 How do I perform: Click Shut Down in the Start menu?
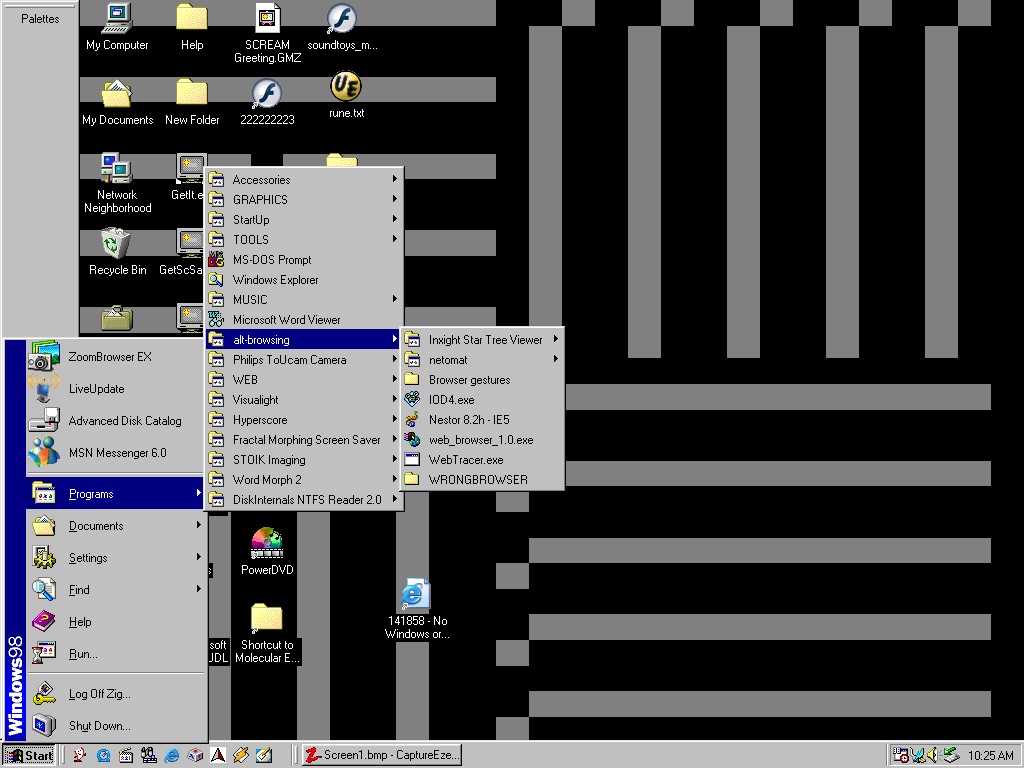point(99,726)
